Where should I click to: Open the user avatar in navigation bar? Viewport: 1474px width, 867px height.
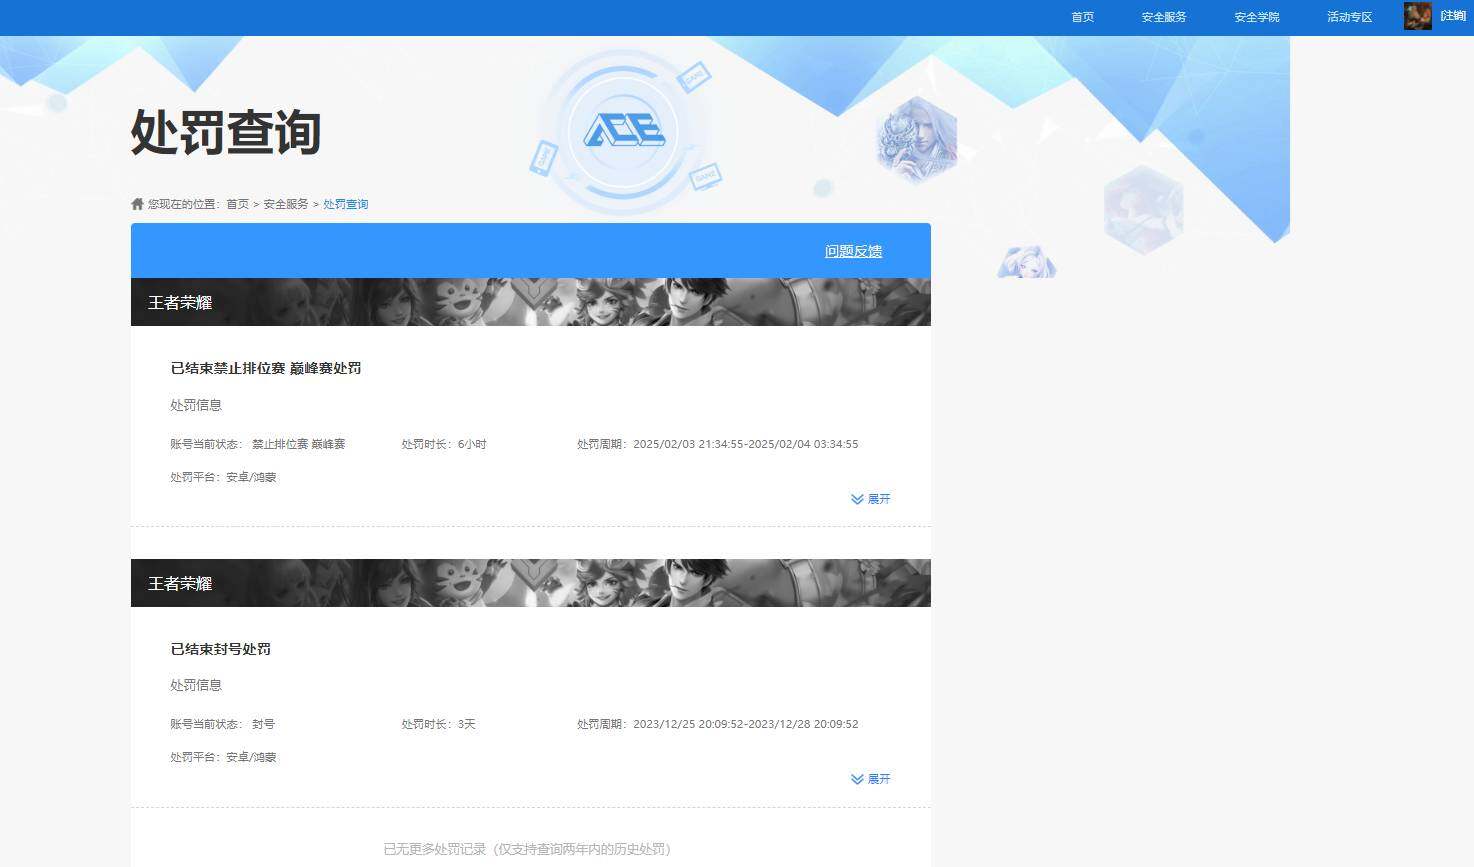coord(1416,16)
